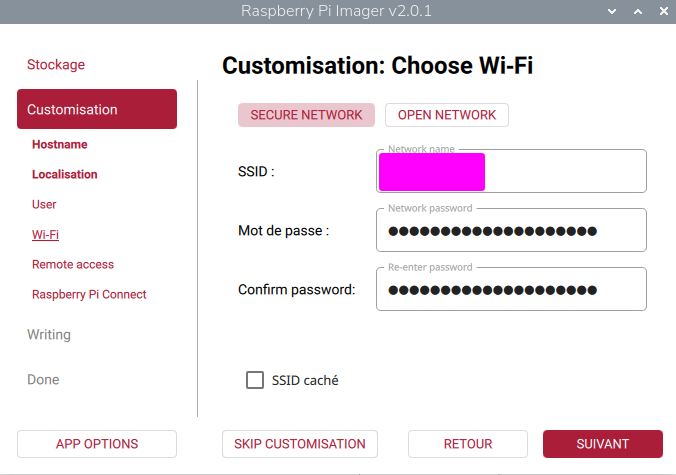Click Suivant to continue
The height and width of the screenshot is (475, 676).
pos(602,444)
